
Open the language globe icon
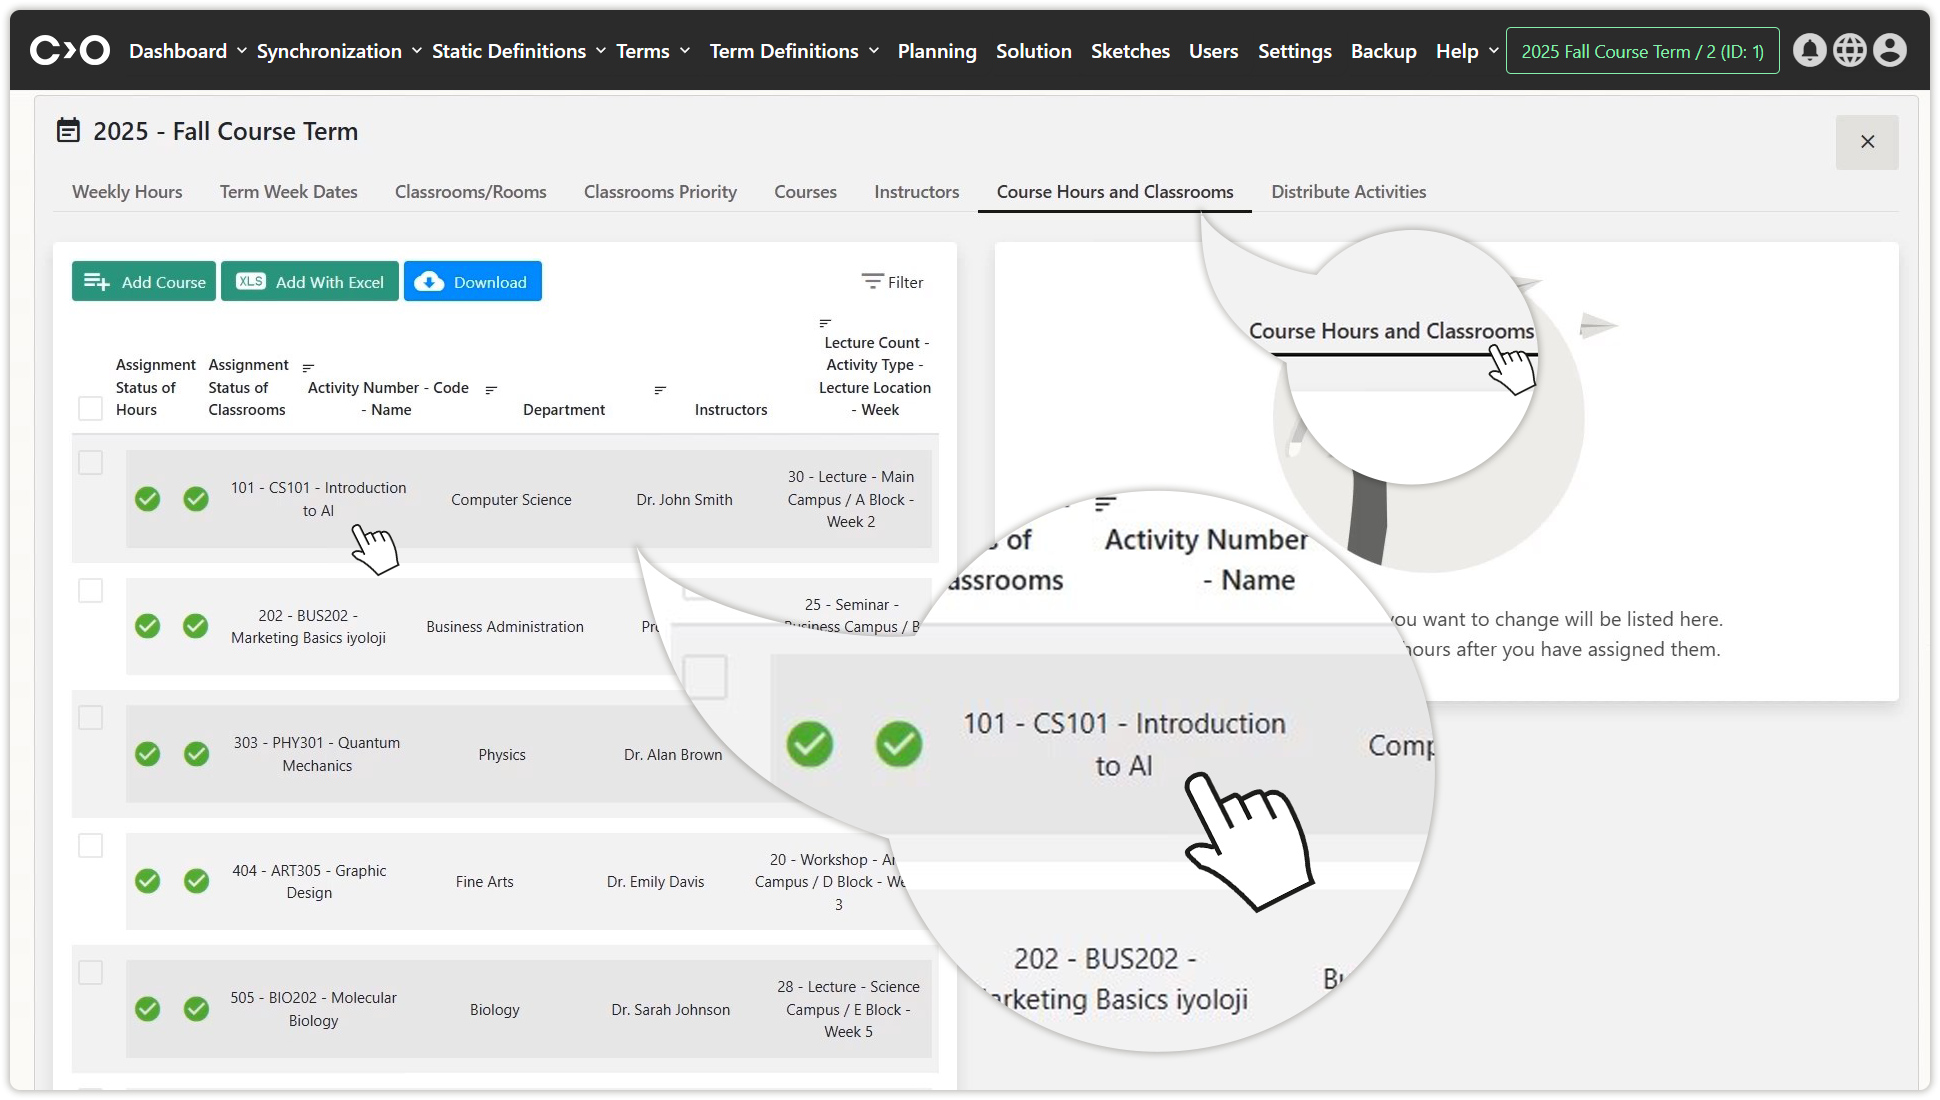point(1849,50)
